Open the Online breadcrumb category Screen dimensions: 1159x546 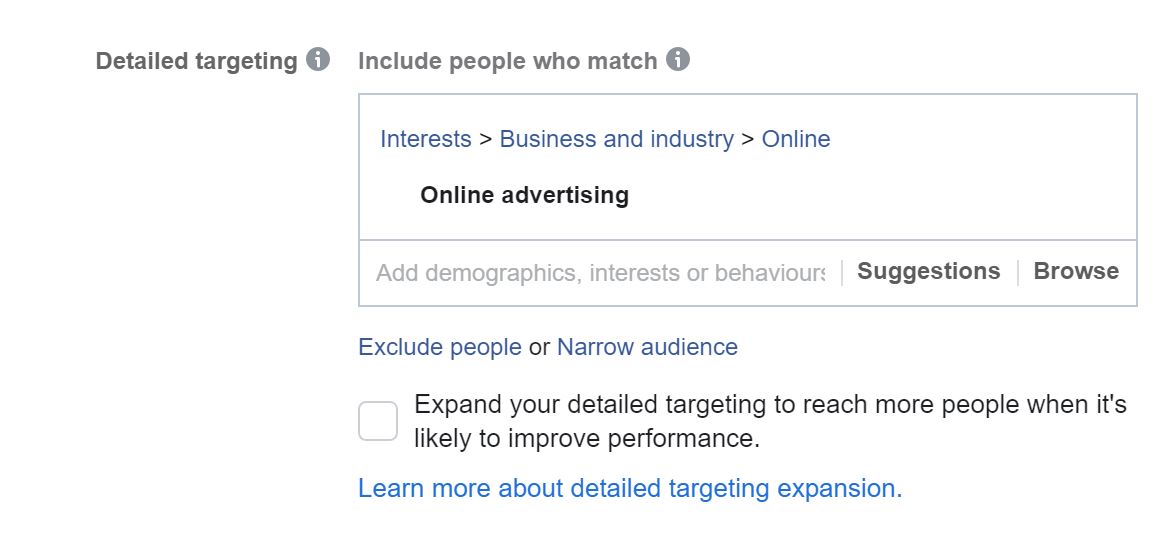click(796, 139)
